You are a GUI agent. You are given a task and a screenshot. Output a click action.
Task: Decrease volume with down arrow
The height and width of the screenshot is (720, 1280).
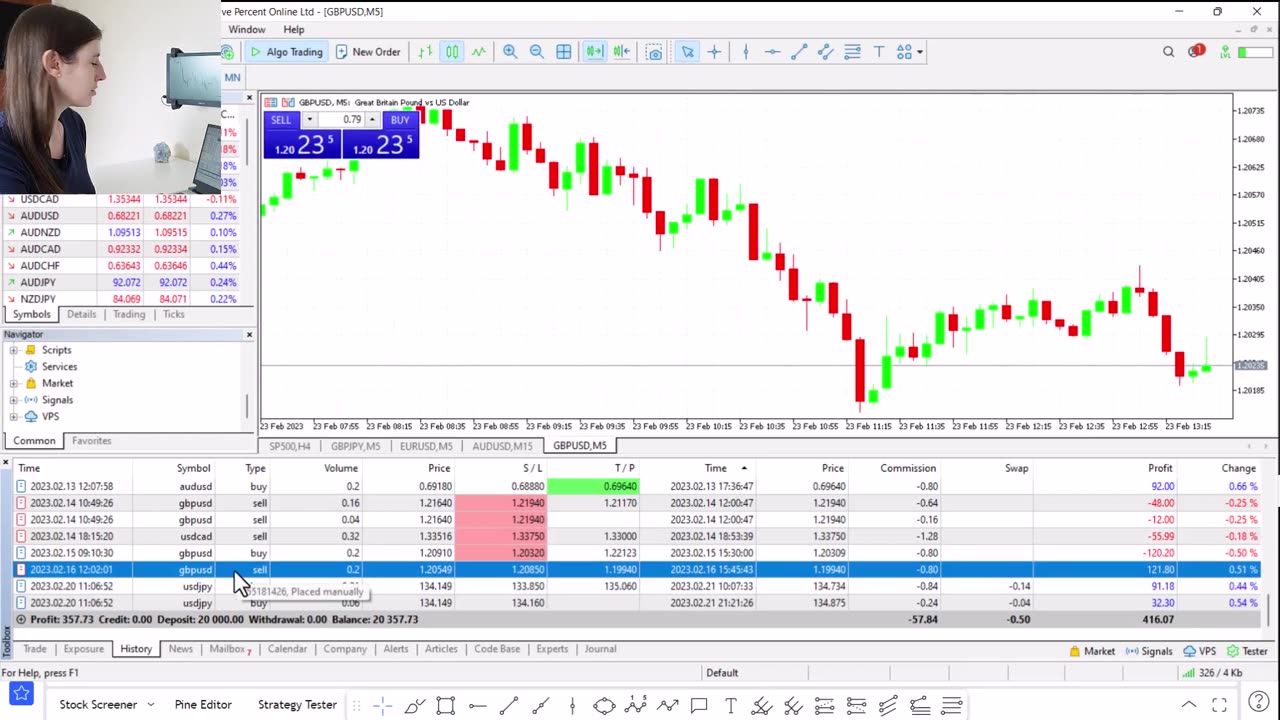point(309,120)
